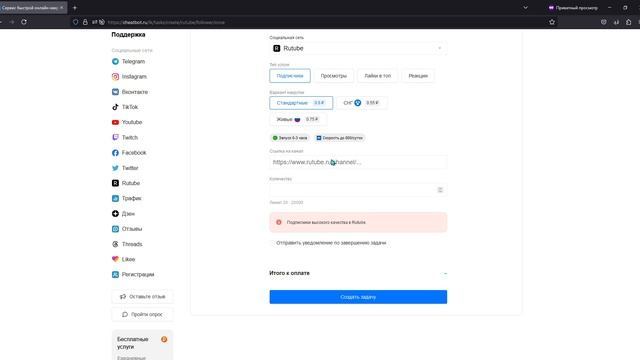
Task: Switch to Просмотры service tab
Action: point(333,76)
